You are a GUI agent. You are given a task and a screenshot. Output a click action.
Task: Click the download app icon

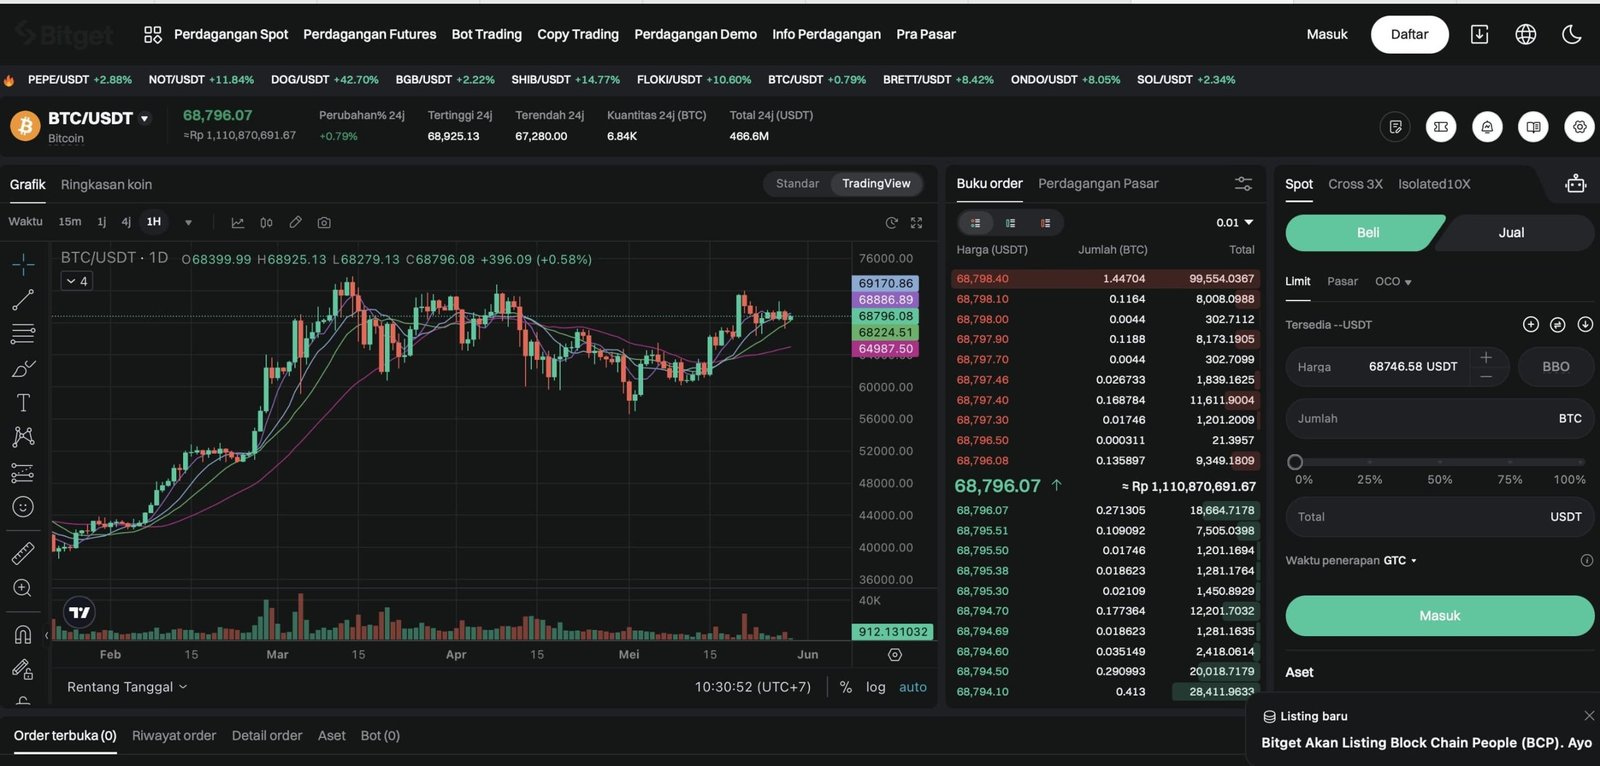coord(1480,34)
